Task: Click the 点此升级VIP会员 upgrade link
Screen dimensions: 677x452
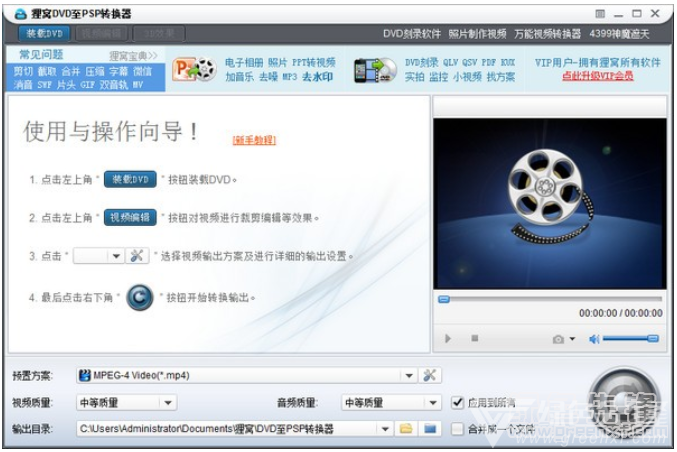Action: [x=598, y=76]
